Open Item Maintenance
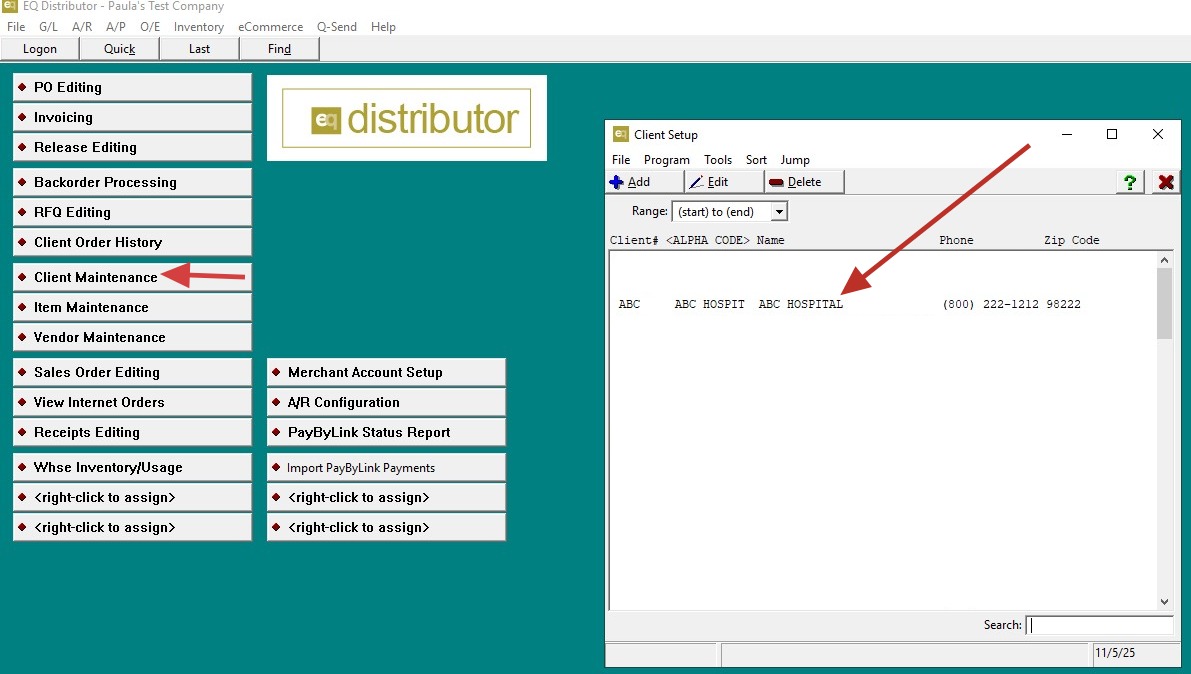This screenshot has height=674, width=1191. click(132, 307)
